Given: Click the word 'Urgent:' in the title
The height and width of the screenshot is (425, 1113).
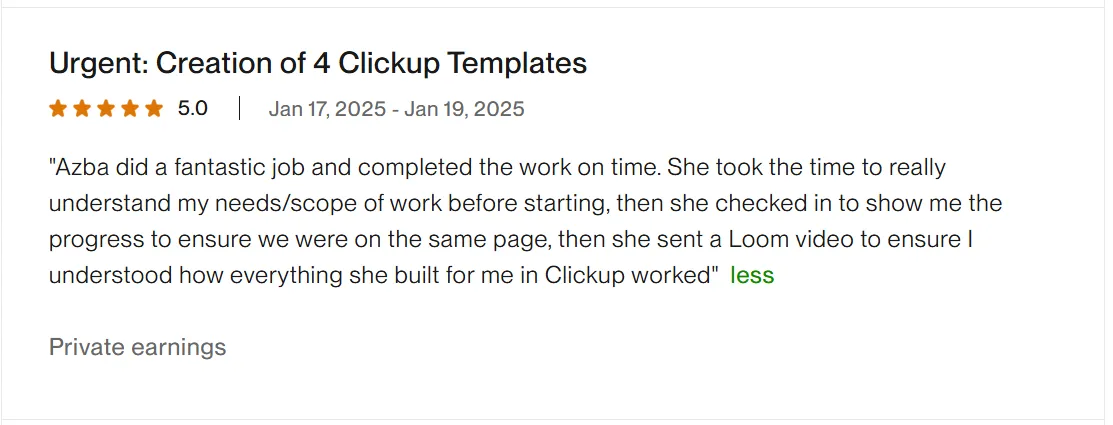Looking at the screenshot, I should [98, 64].
